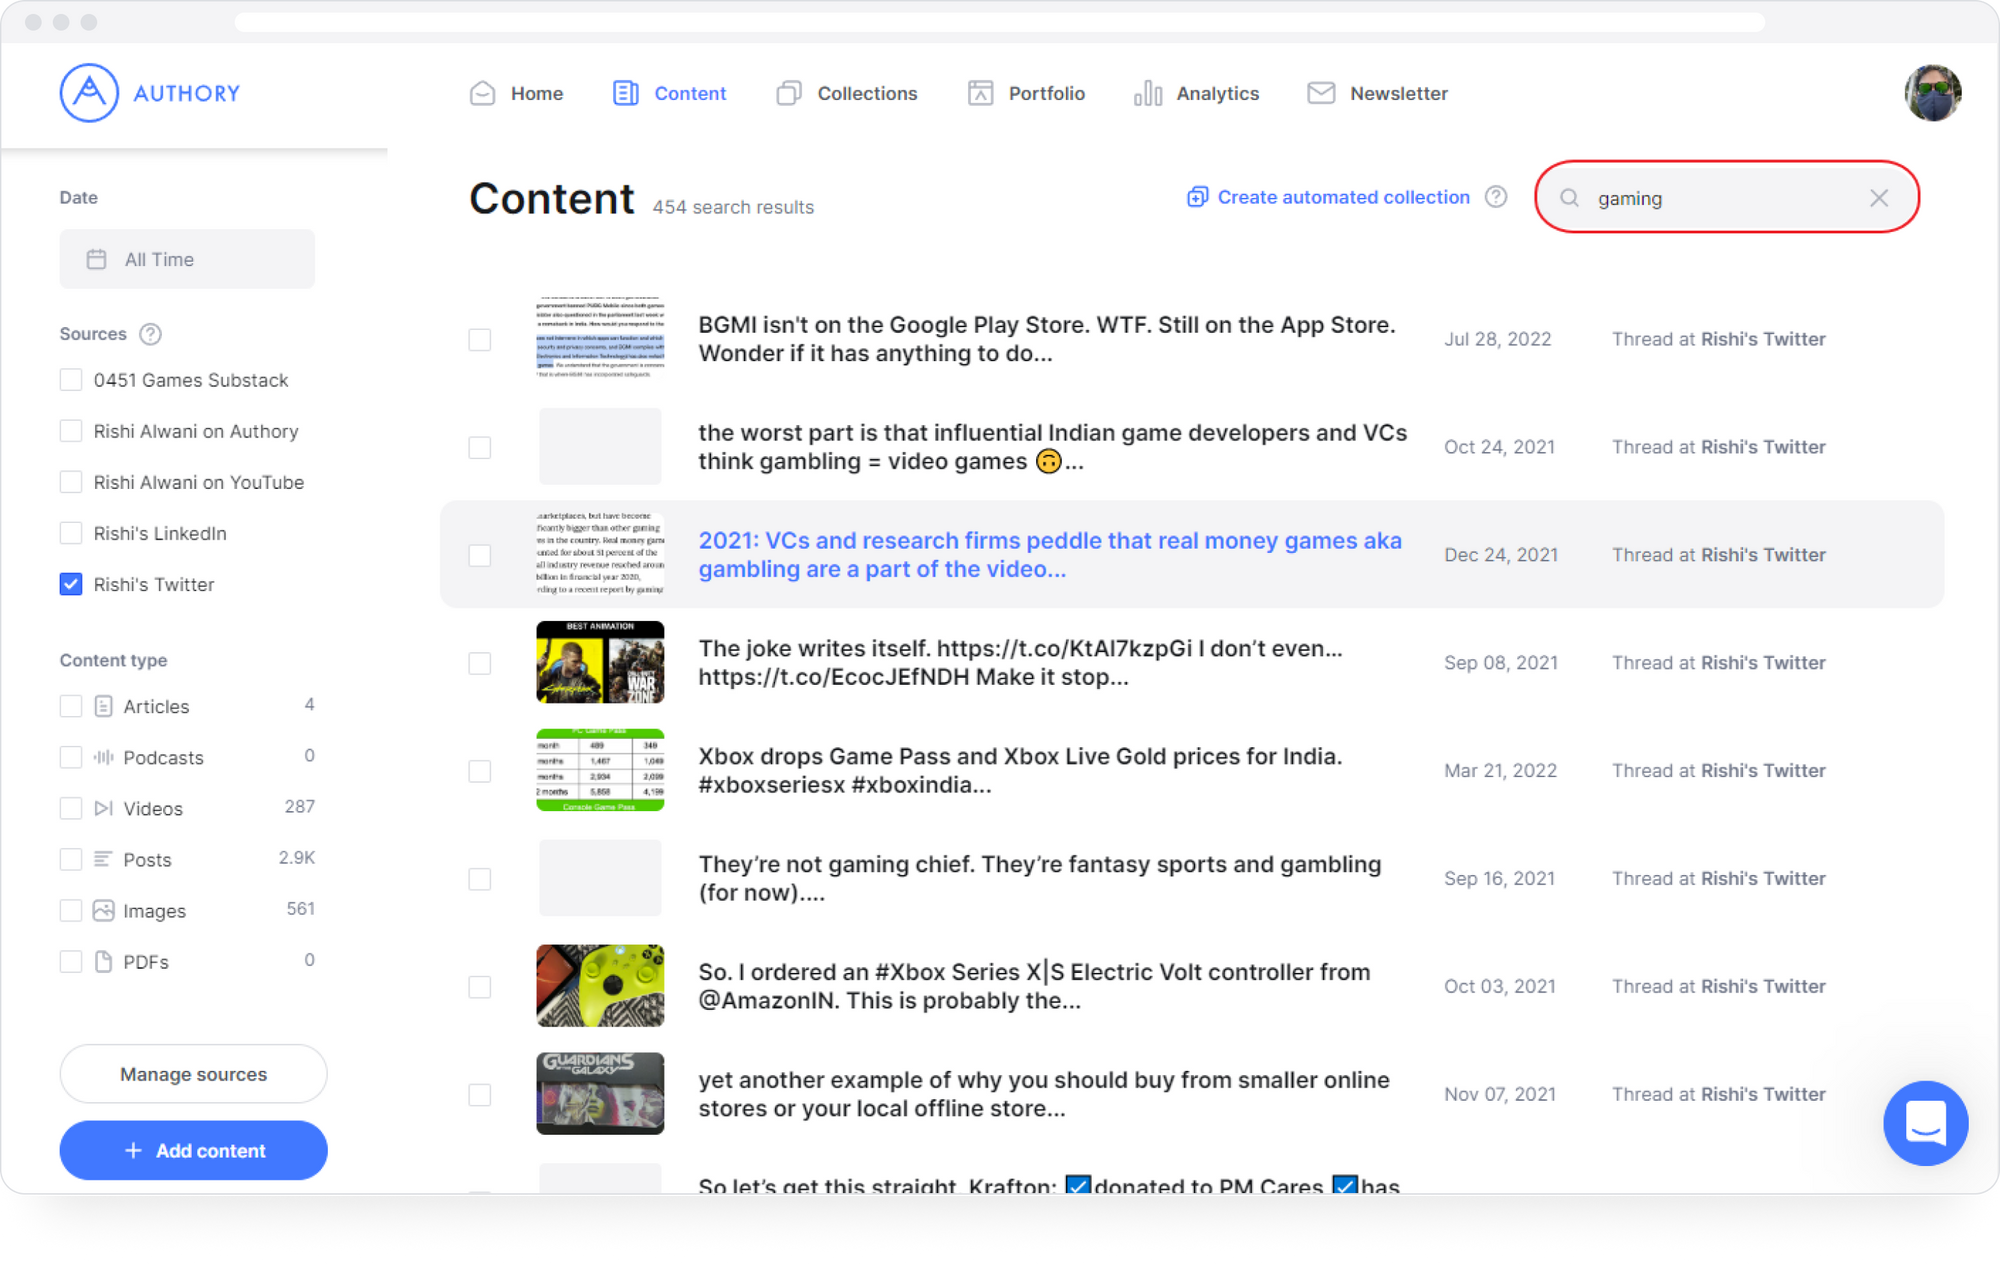Open the chat support bubble
The image size is (2000, 1264).
point(1925,1123)
